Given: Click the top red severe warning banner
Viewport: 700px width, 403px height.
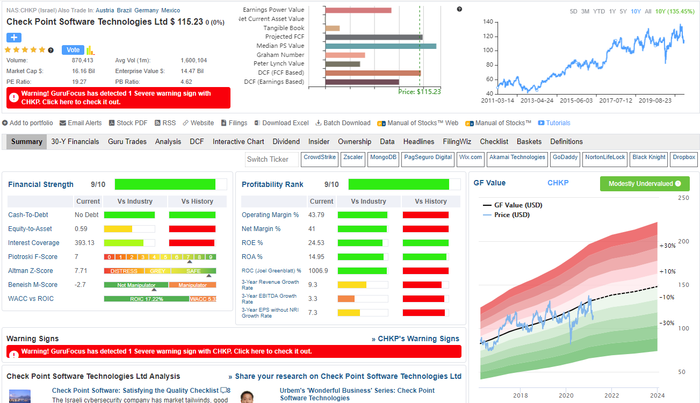Looking at the screenshot, I should [118, 98].
